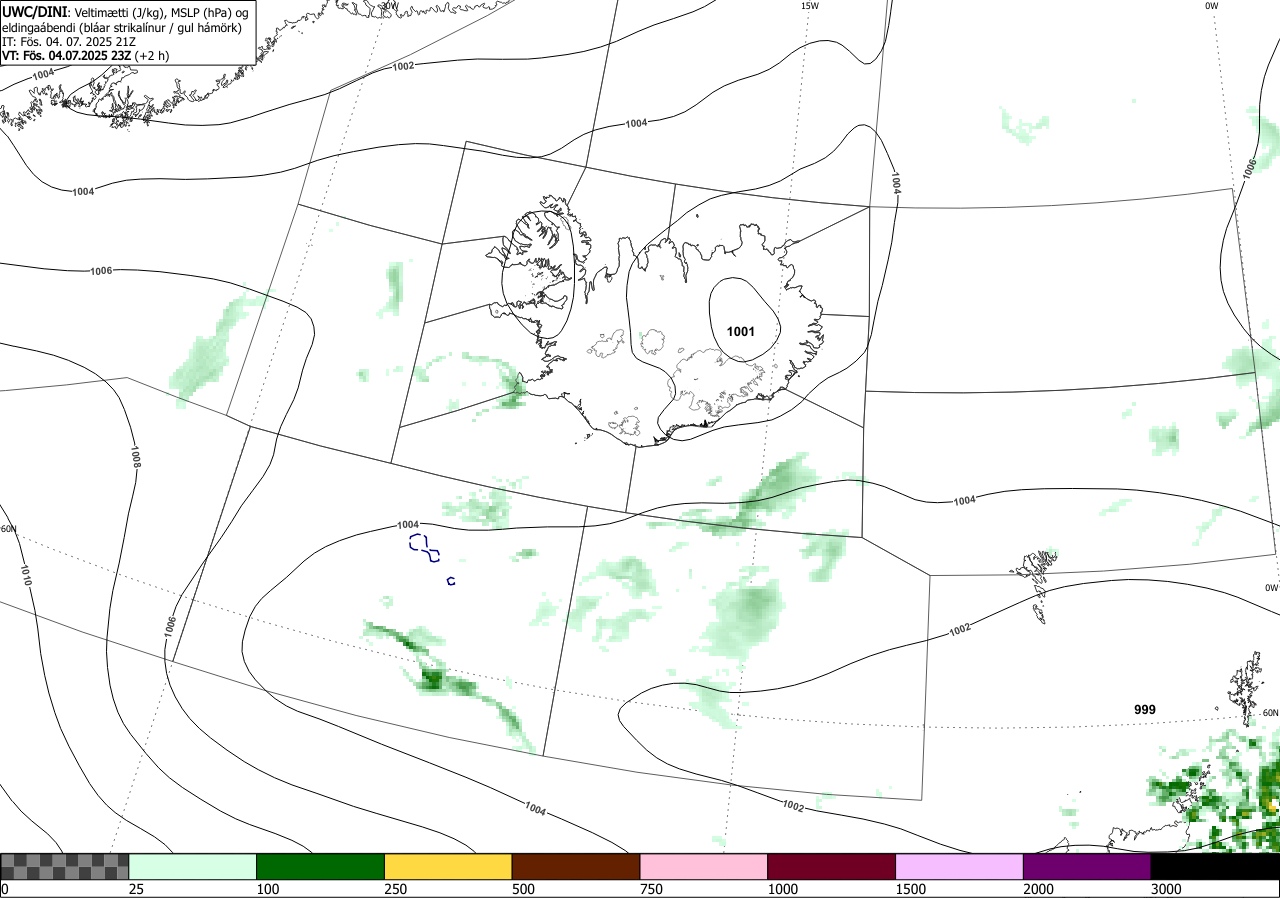This screenshot has height=898, width=1280.
Task: Click the text 'eldingaábendi' in the header box
Action: click(x=38, y=27)
